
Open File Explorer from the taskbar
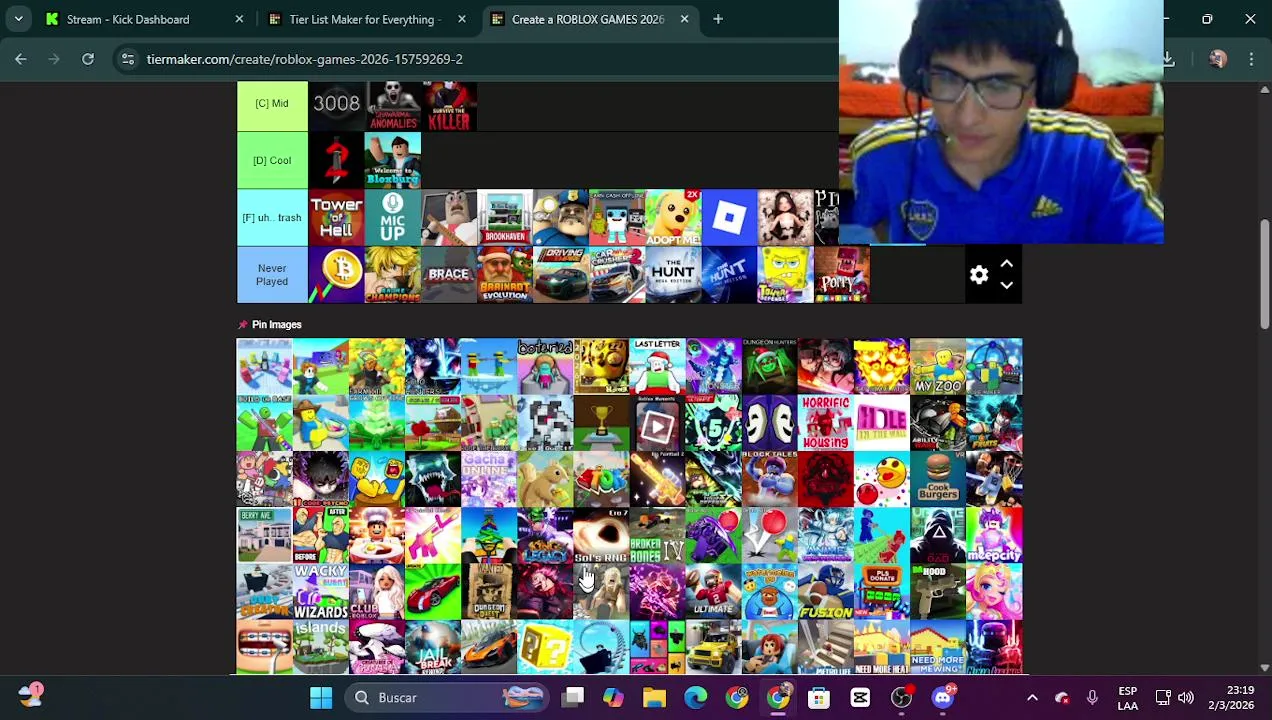[654, 697]
